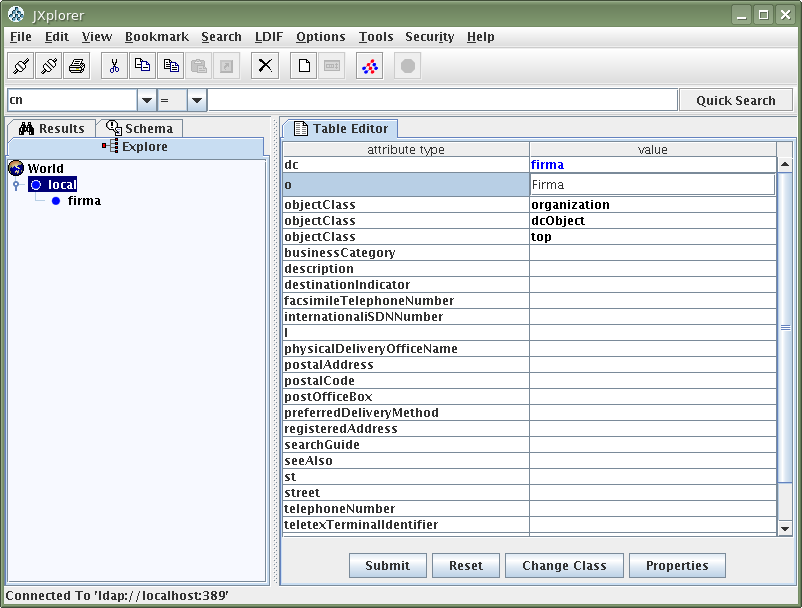Open the Help menu

481,37
